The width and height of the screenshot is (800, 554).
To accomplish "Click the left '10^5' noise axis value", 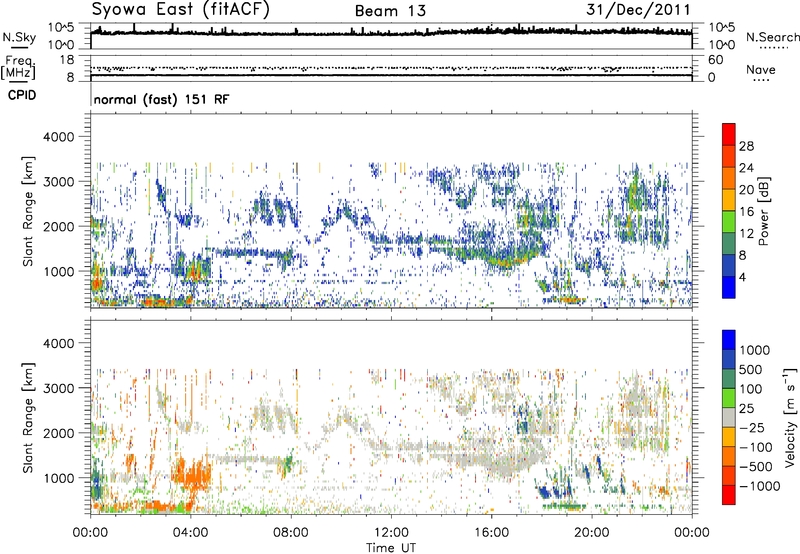I will [x=61, y=28].
